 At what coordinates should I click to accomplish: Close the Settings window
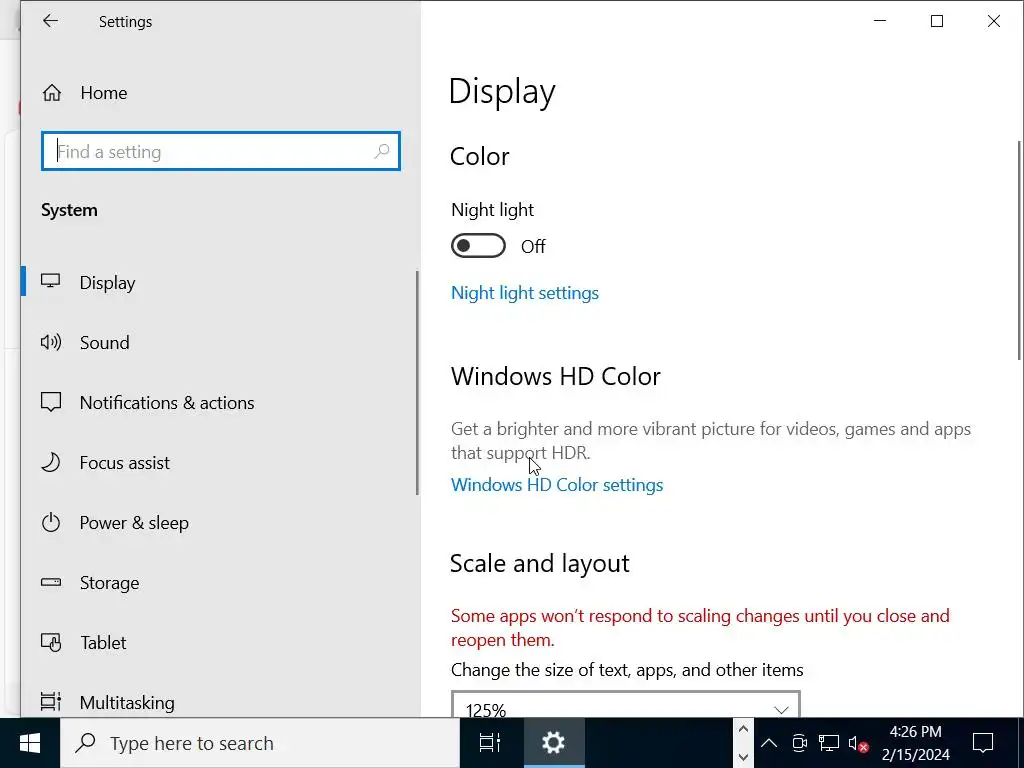(x=993, y=21)
